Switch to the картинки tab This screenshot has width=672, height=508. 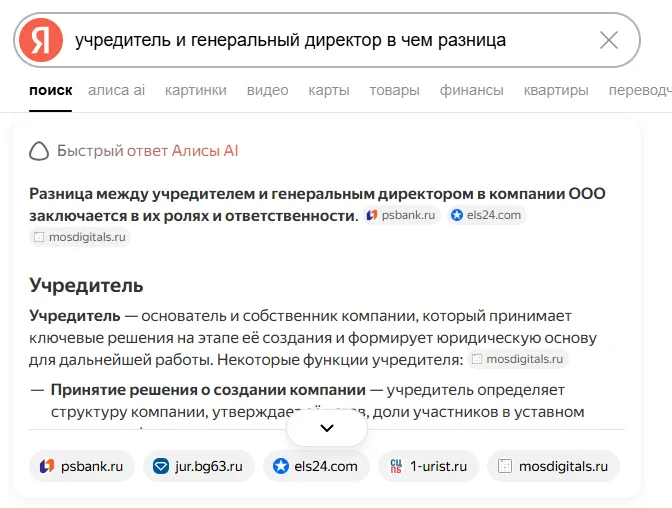point(195,90)
